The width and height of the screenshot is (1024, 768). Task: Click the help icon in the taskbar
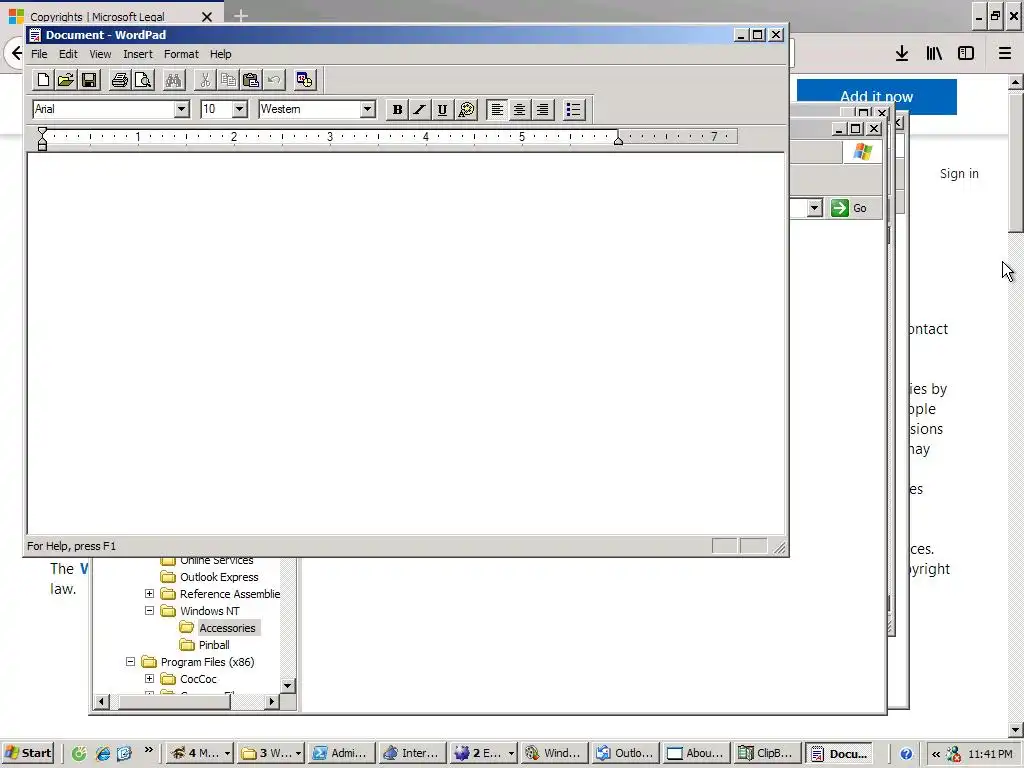tap(906, 754)
